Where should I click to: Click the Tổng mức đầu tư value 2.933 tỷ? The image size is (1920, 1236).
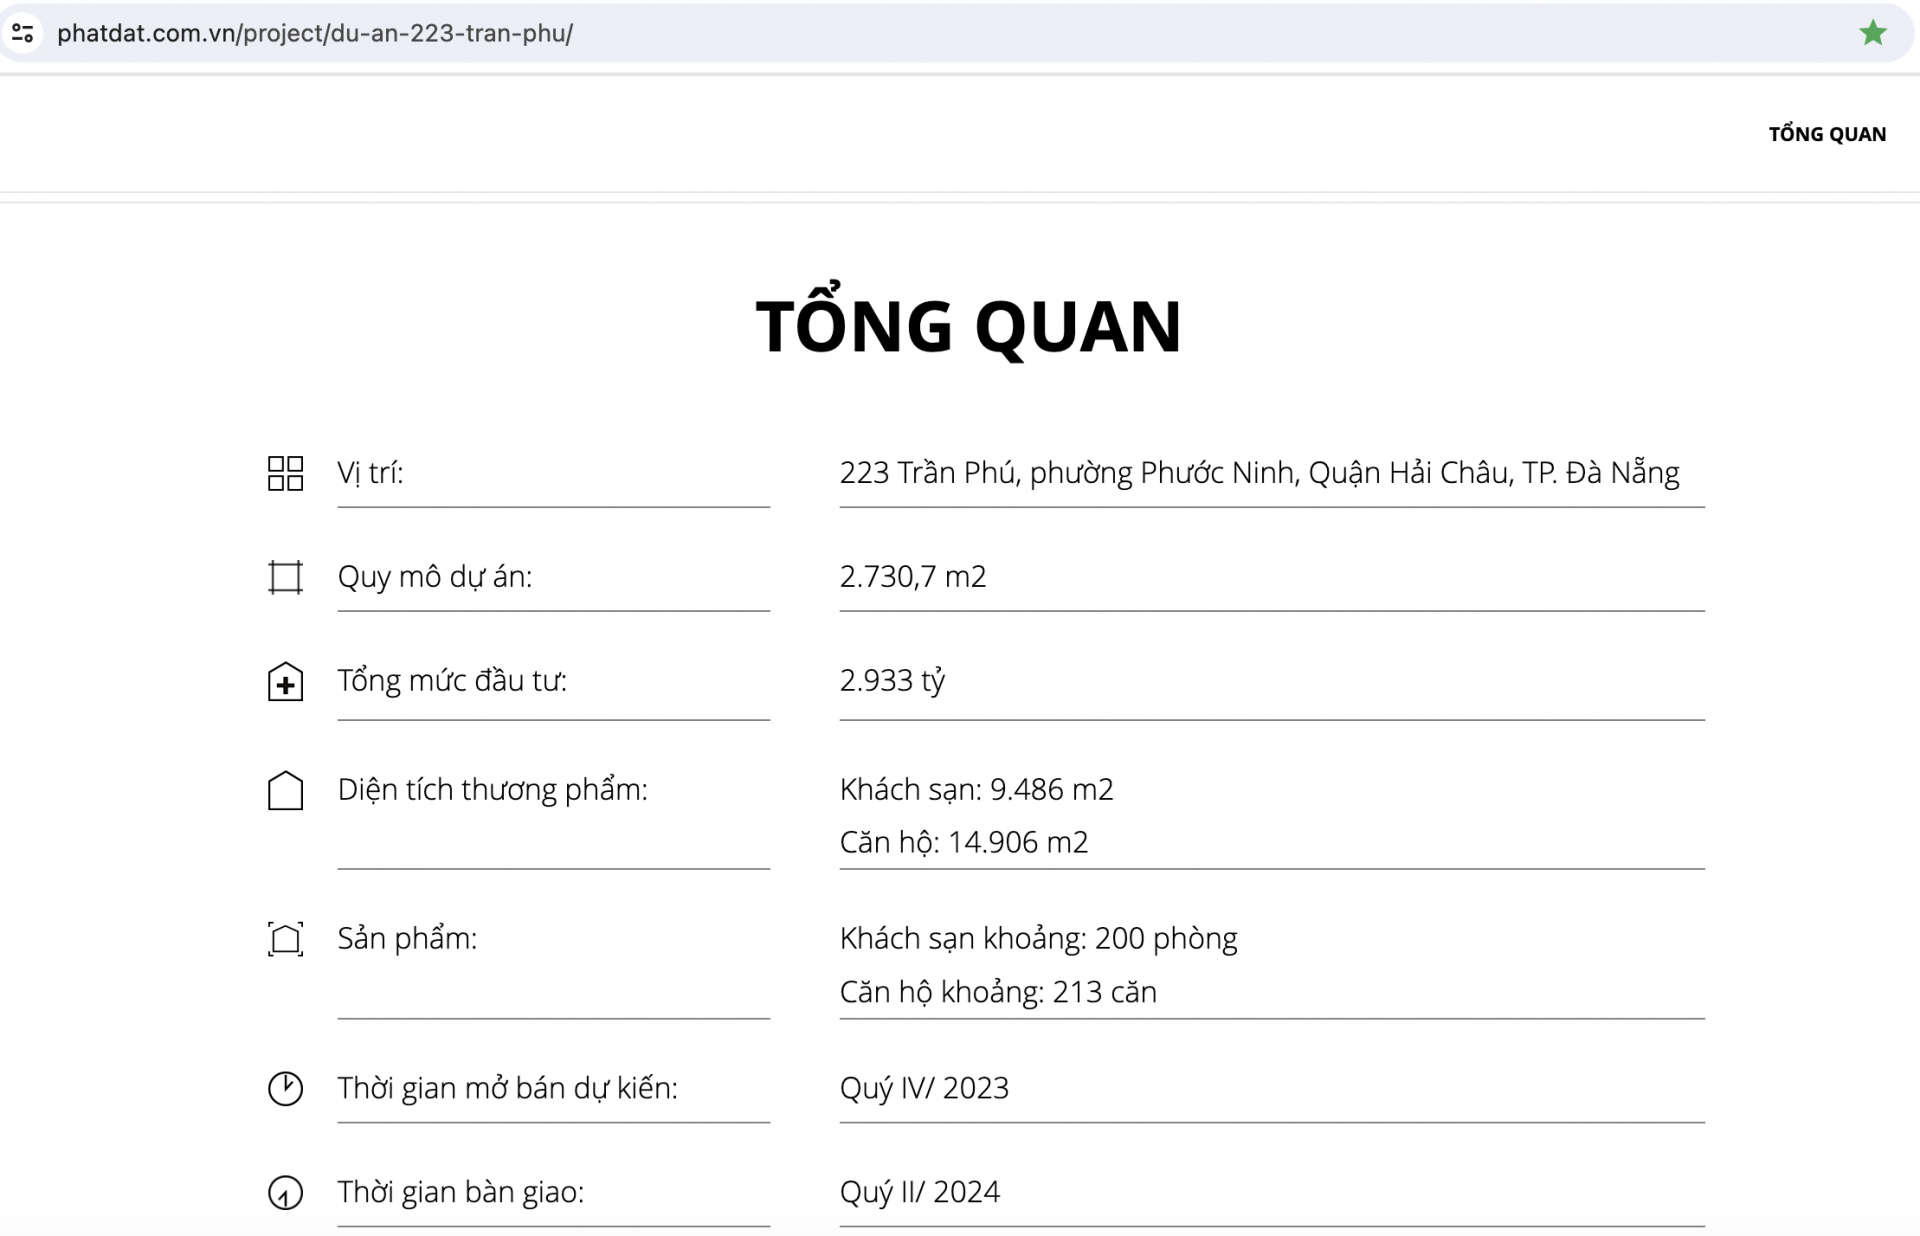pos(893,682)
